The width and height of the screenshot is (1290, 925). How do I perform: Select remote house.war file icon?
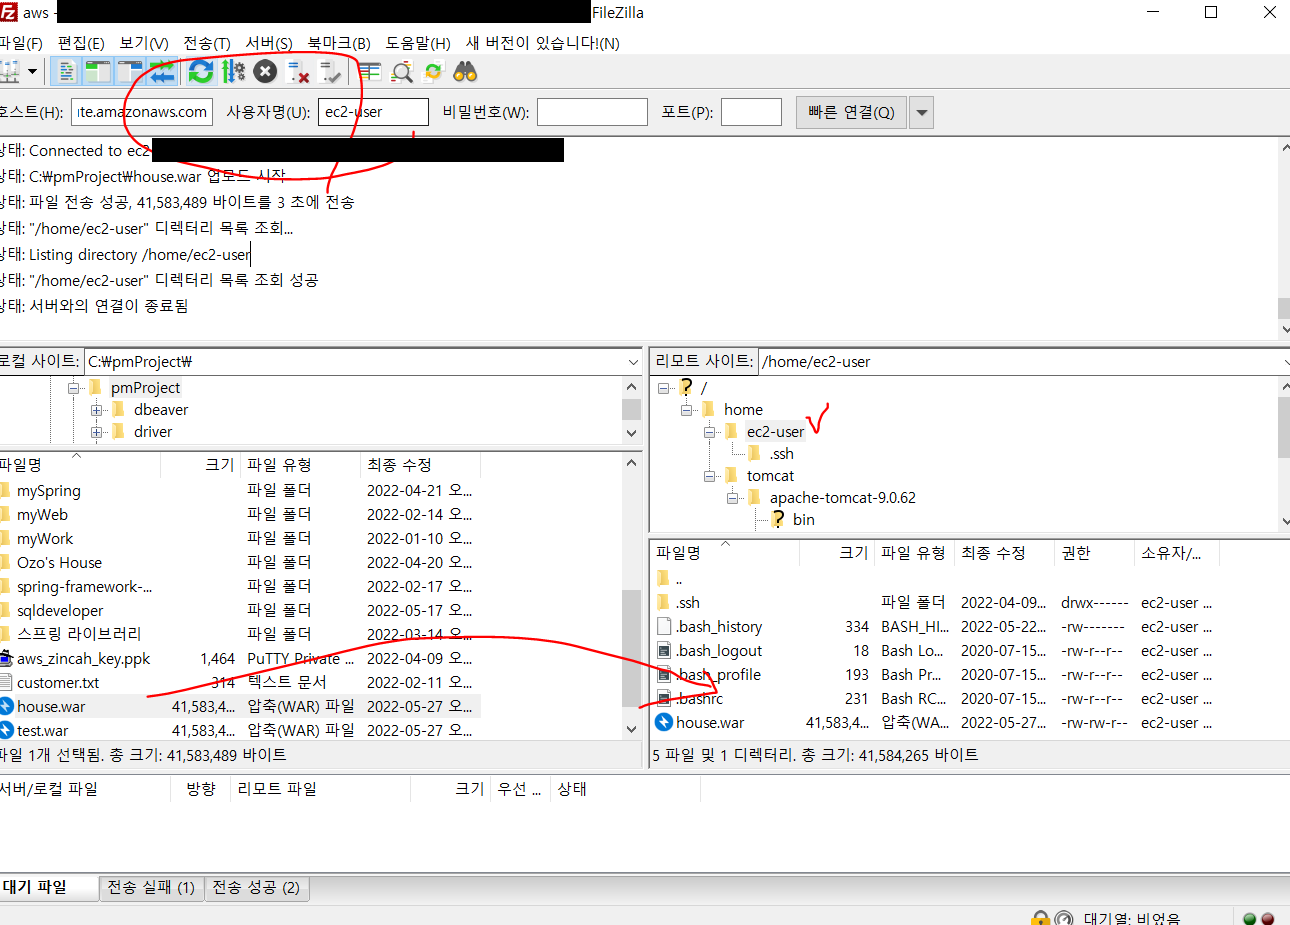[x=664, y=722]
